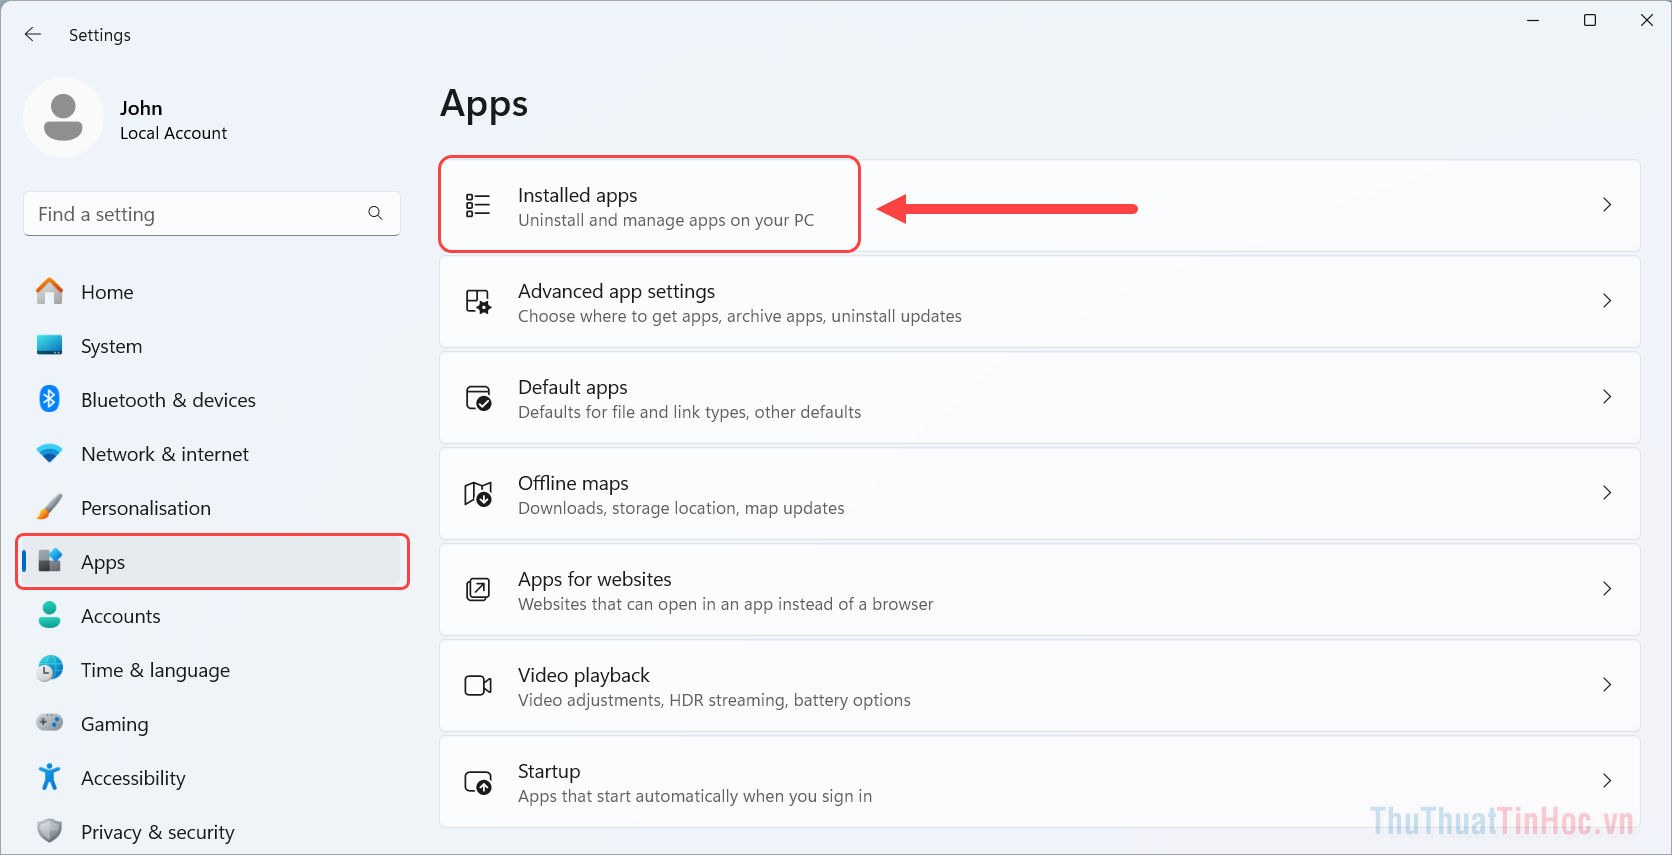The height and width of the screenshot is (855, 1672).
Task: Click the Offline maps icon
Action: point(478,493)
